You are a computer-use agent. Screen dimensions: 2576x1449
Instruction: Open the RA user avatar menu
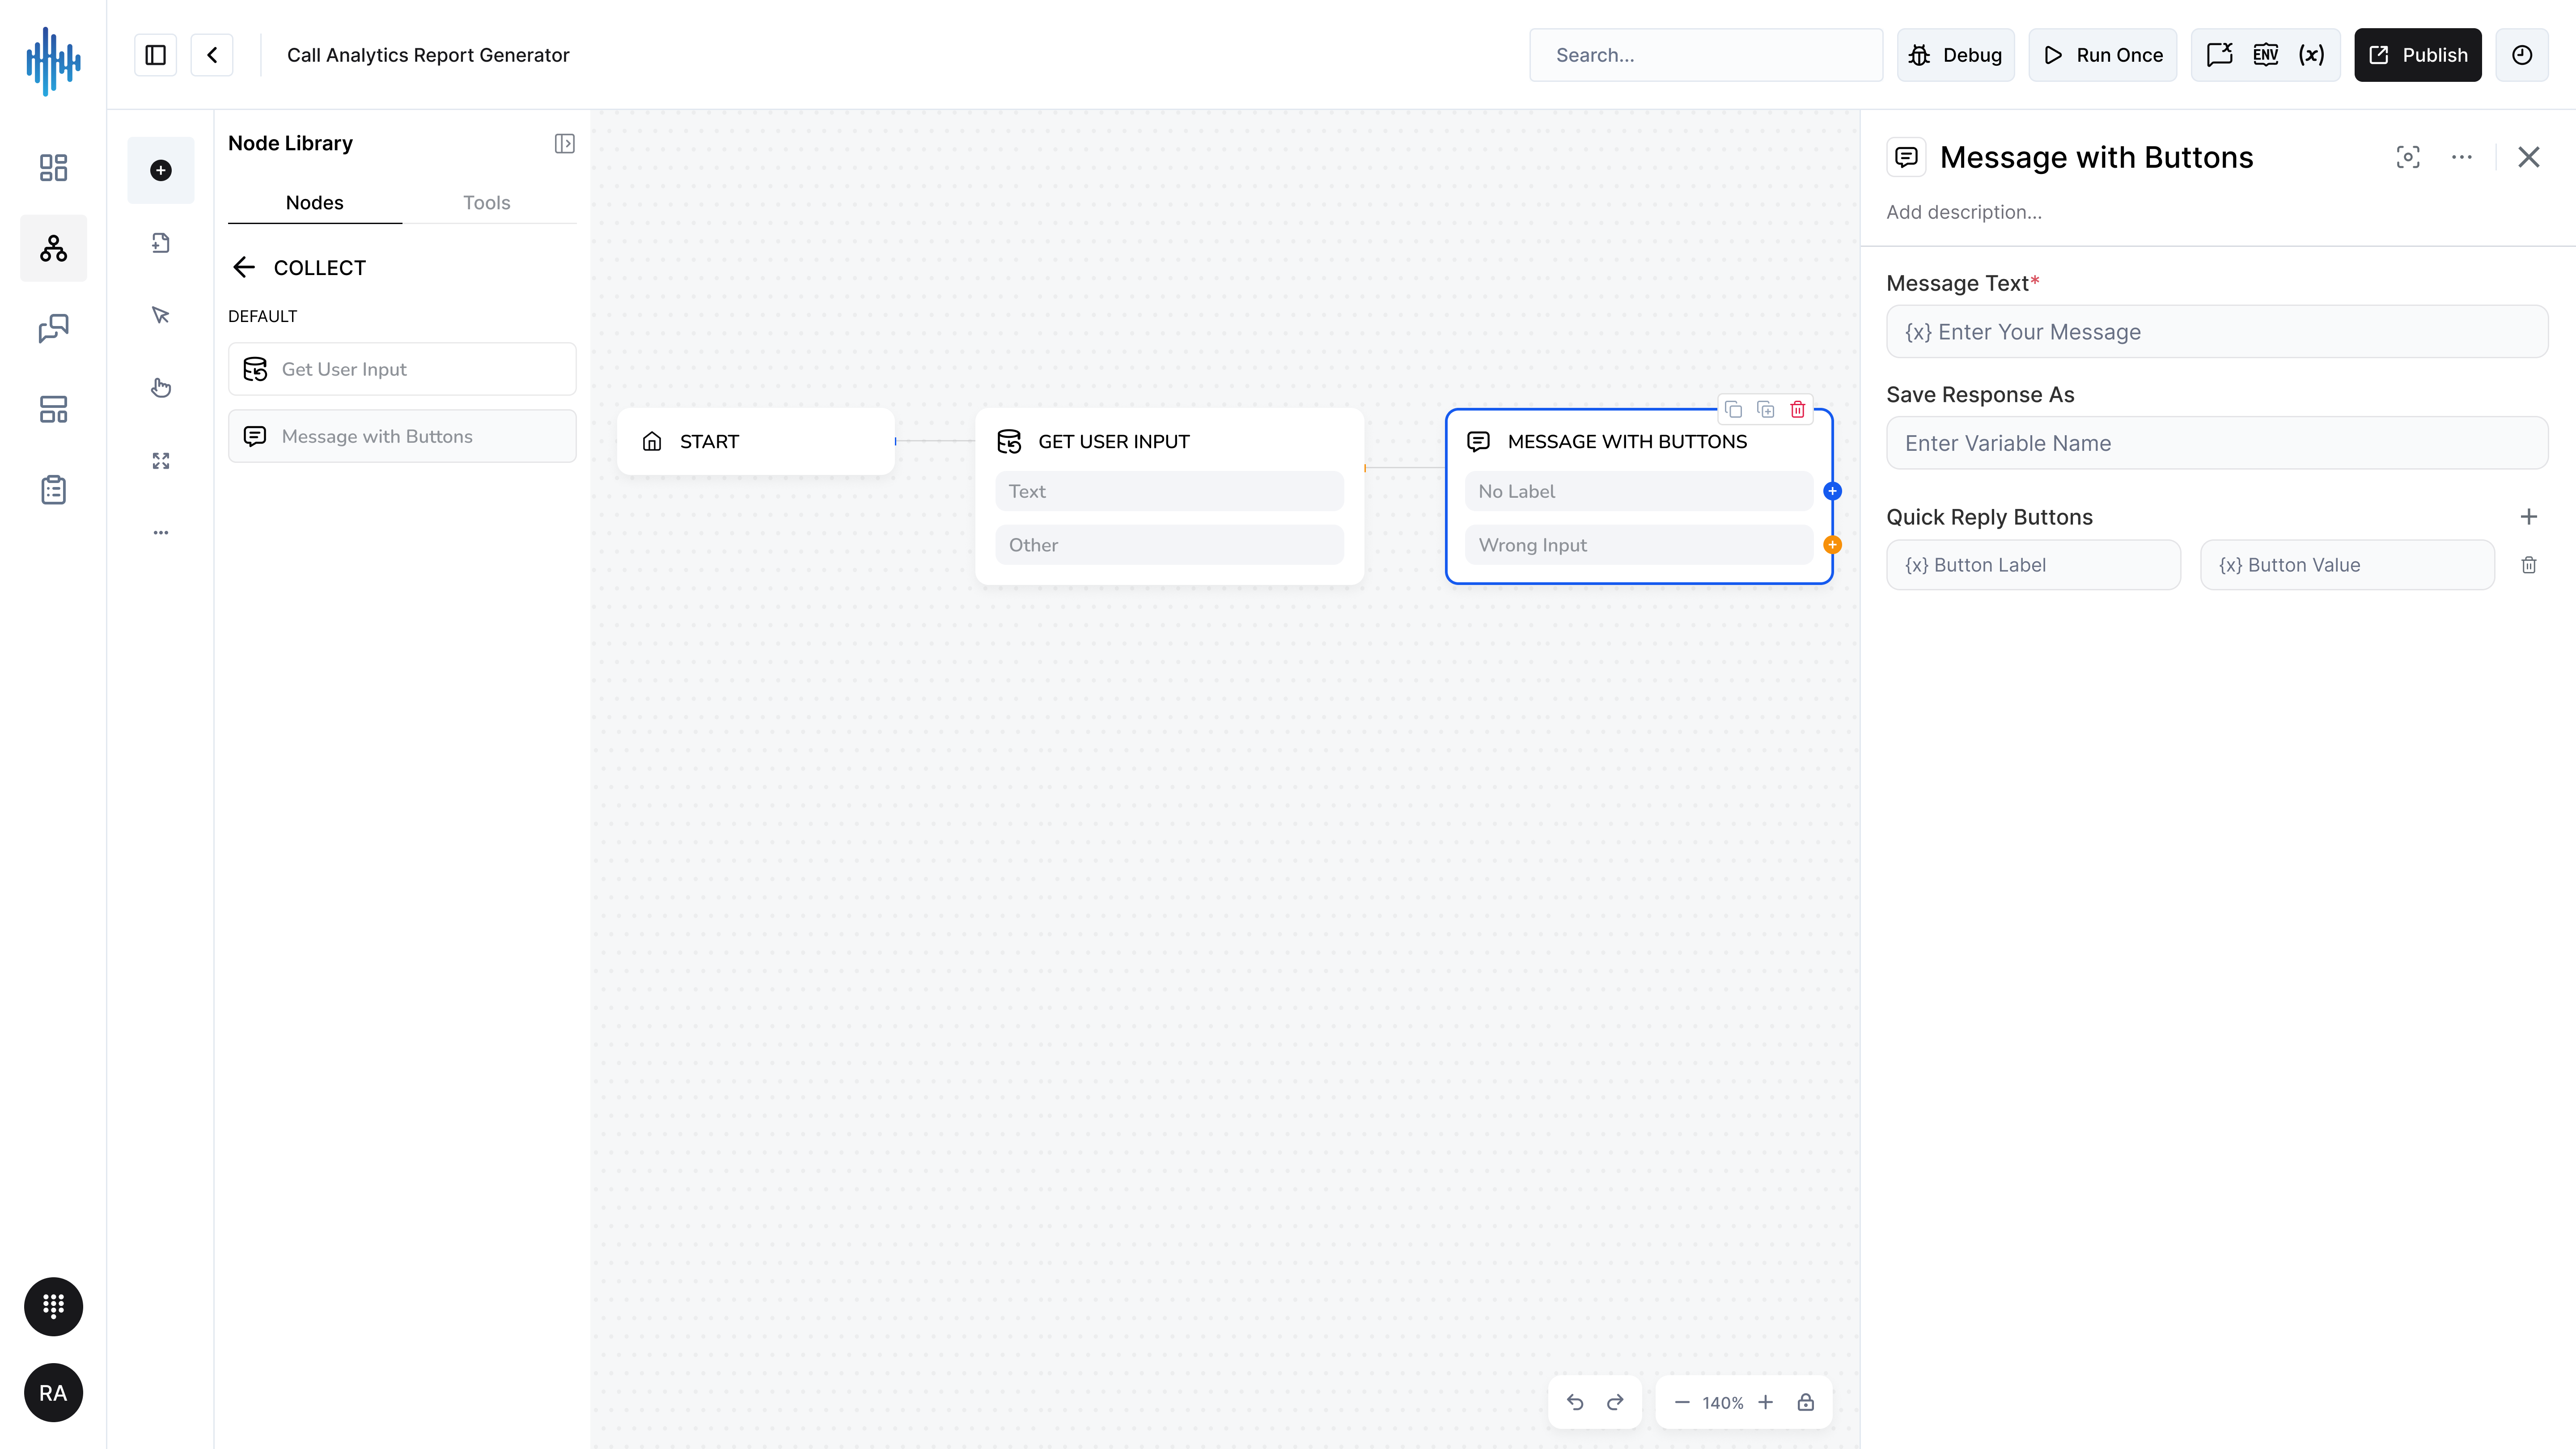[x=53, y=1393]
